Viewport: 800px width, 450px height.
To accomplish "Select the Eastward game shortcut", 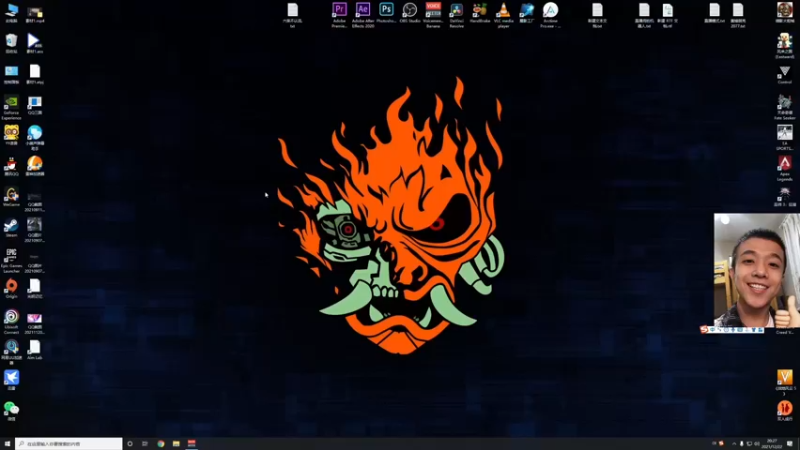I will (785, 46).
